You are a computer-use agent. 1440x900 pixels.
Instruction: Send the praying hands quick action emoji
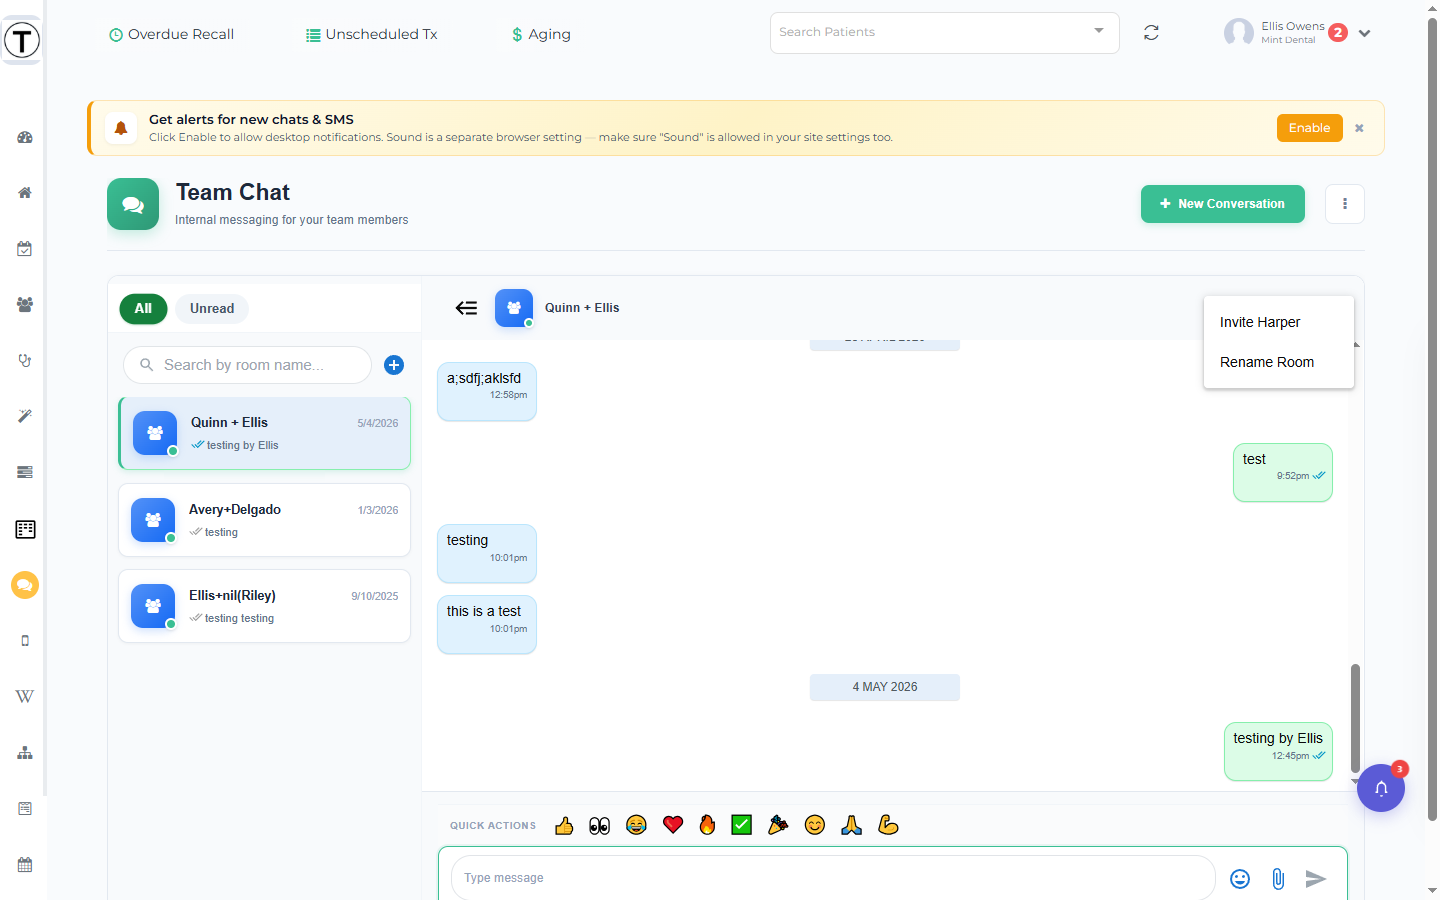click(852, 825)
